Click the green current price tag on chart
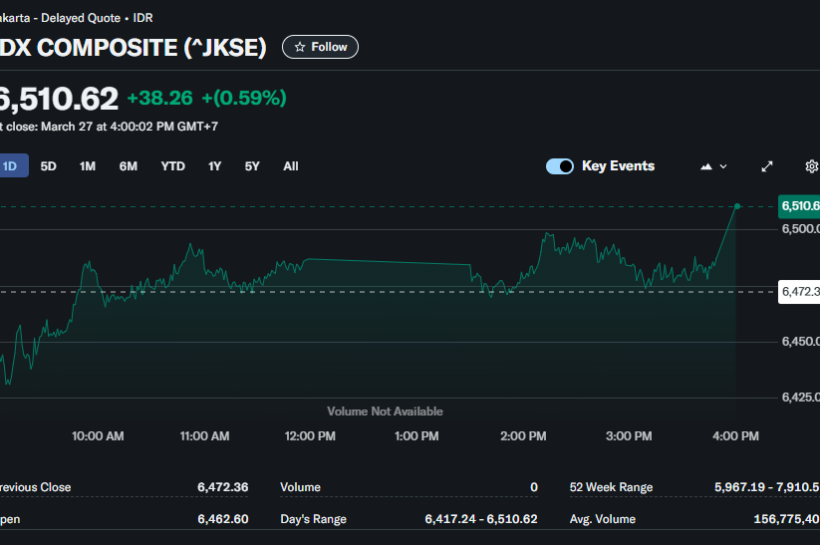The width and height of the screenshot is (820, 545). coord(799,206)
